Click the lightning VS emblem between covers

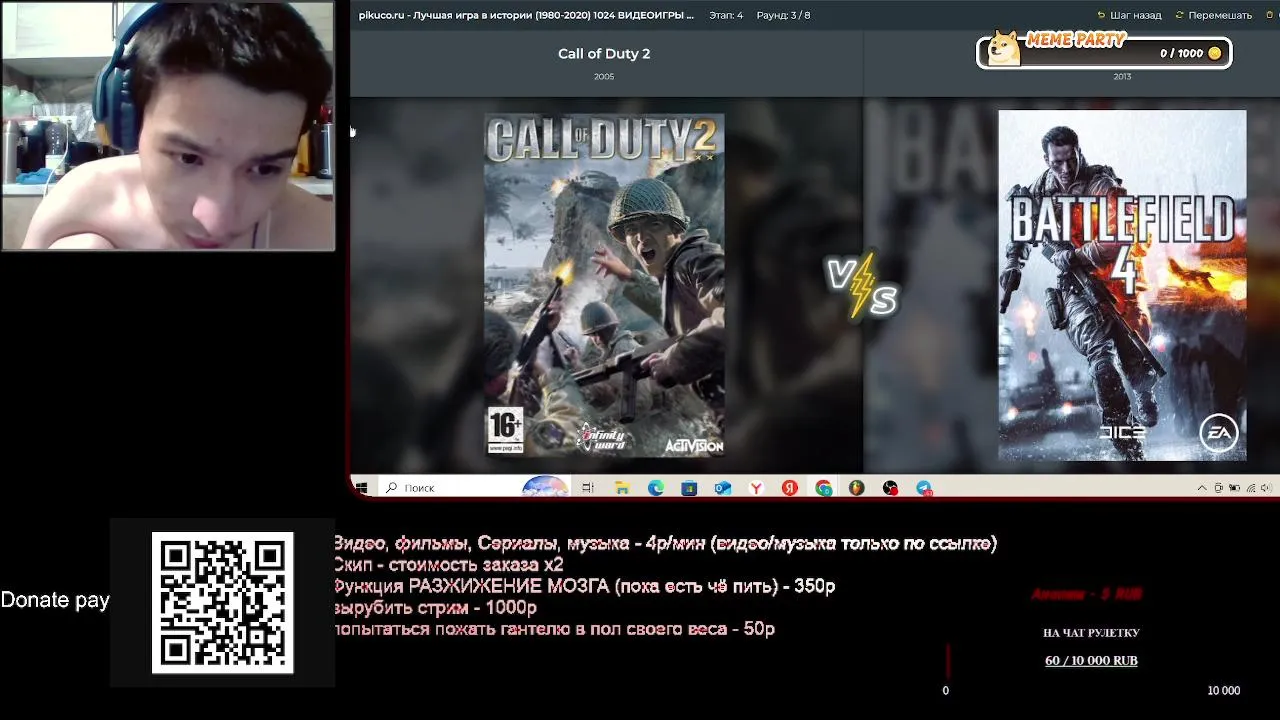[862, 285]
